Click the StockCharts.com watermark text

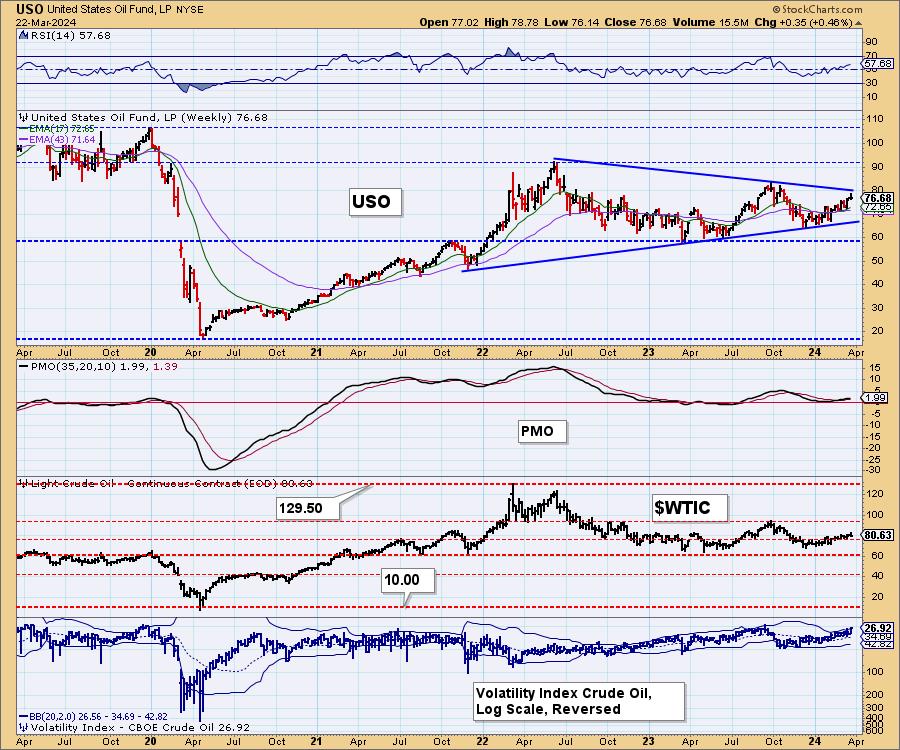(x=817, y=9)
